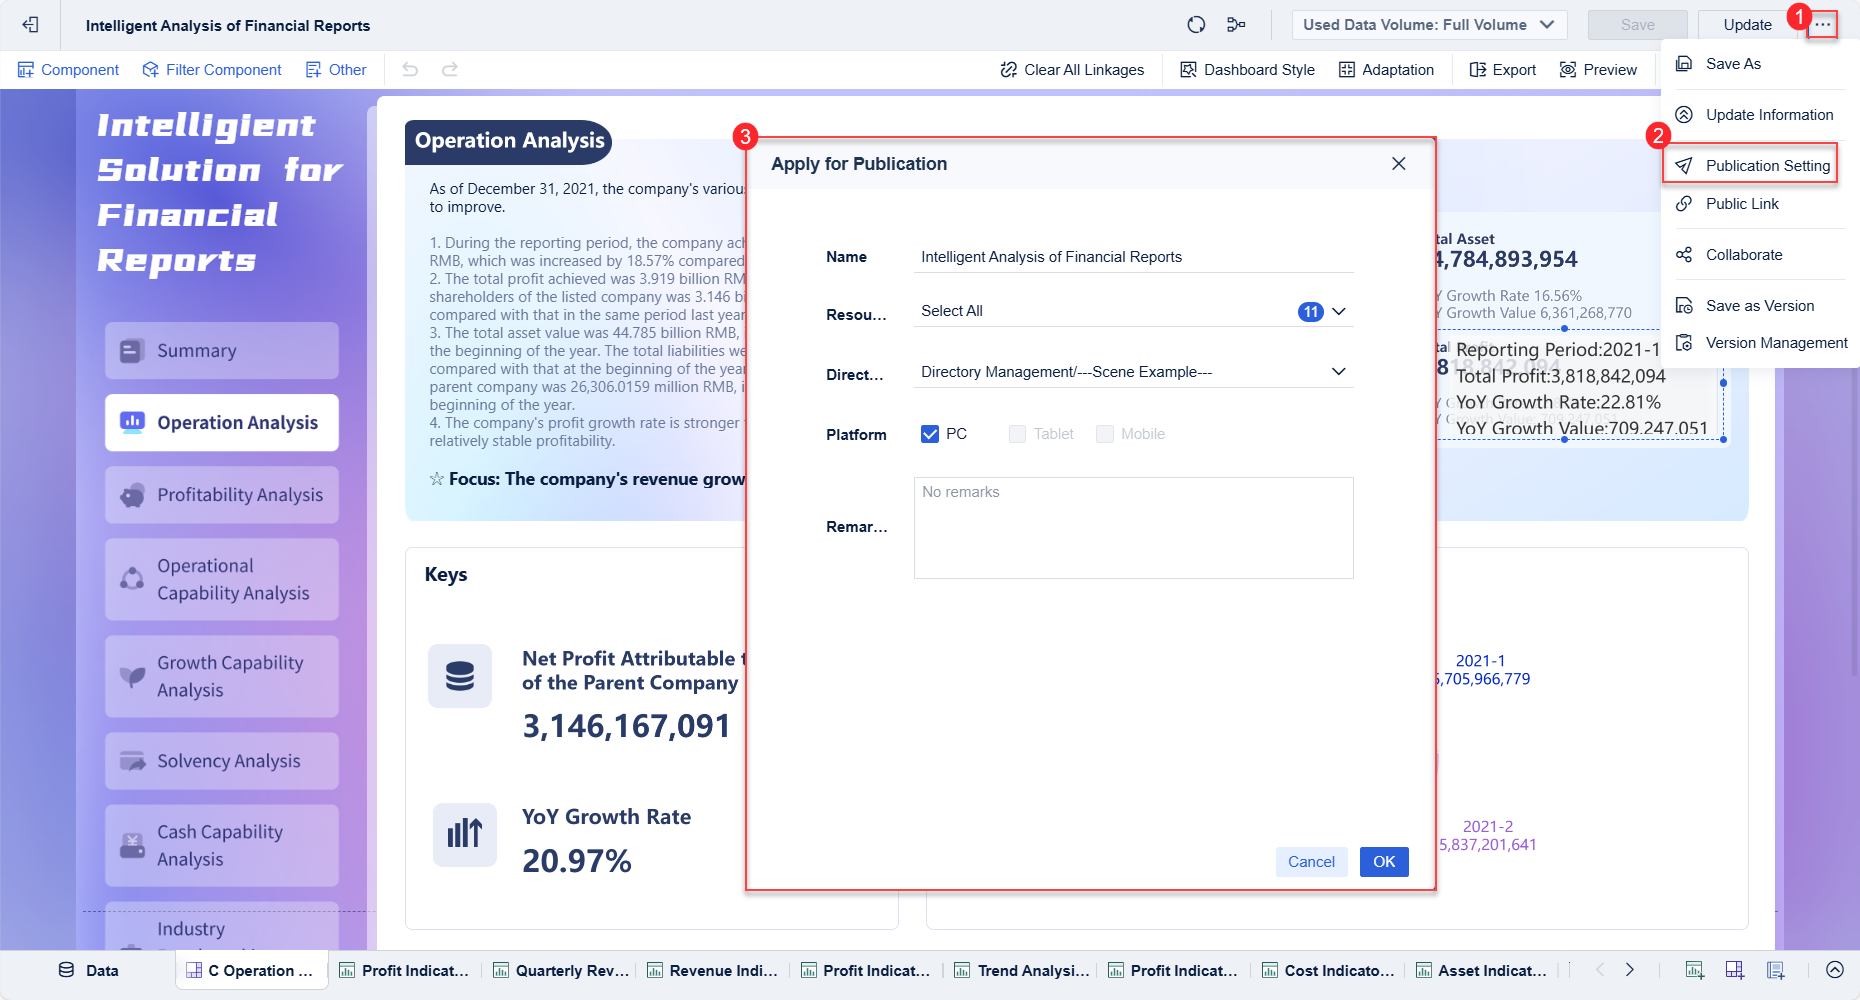Click the collapse arrow at bottom-right corner
Image resolution: width=1860 pixels, height=1000 pixels.
click(x=1834, y=970)
